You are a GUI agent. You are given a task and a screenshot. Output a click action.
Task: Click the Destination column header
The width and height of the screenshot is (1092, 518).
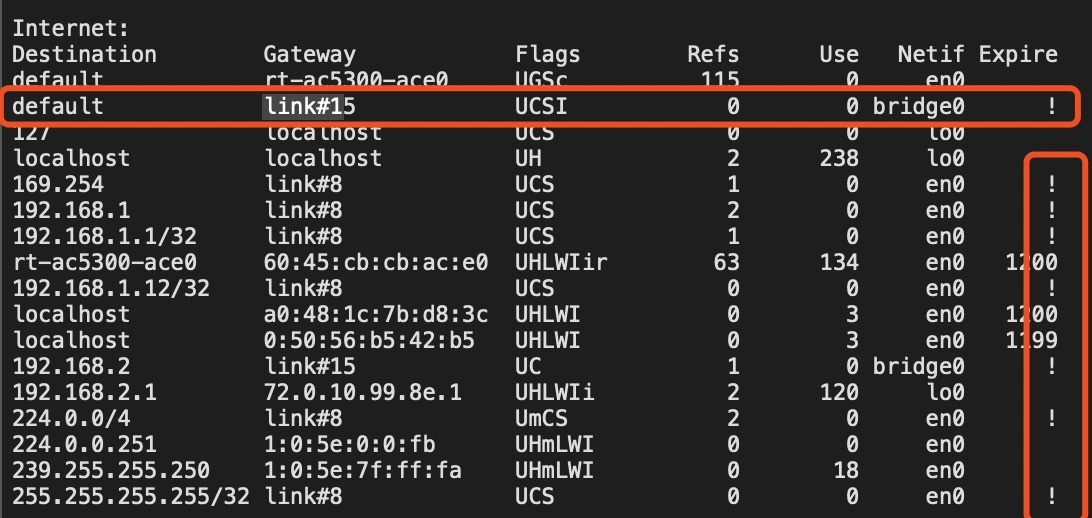point(84,54)
